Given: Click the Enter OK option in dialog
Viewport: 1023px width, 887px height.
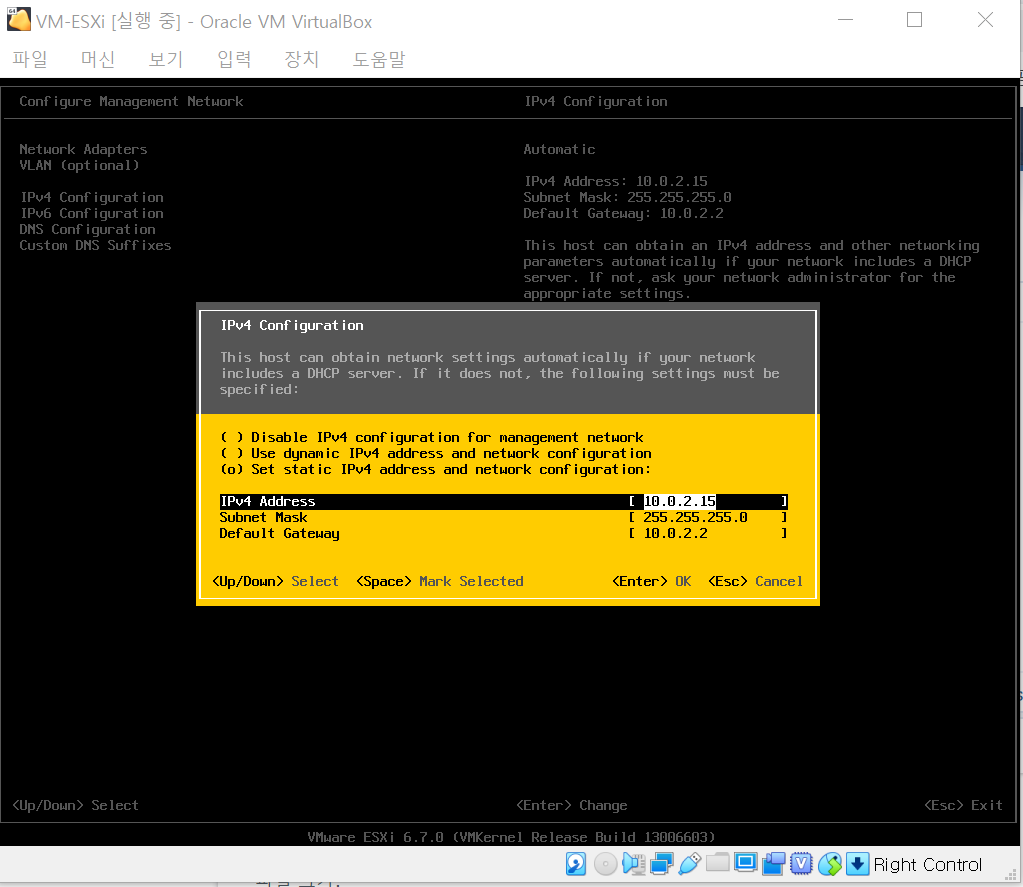Looking at the screenshot, I should point(651,581).
